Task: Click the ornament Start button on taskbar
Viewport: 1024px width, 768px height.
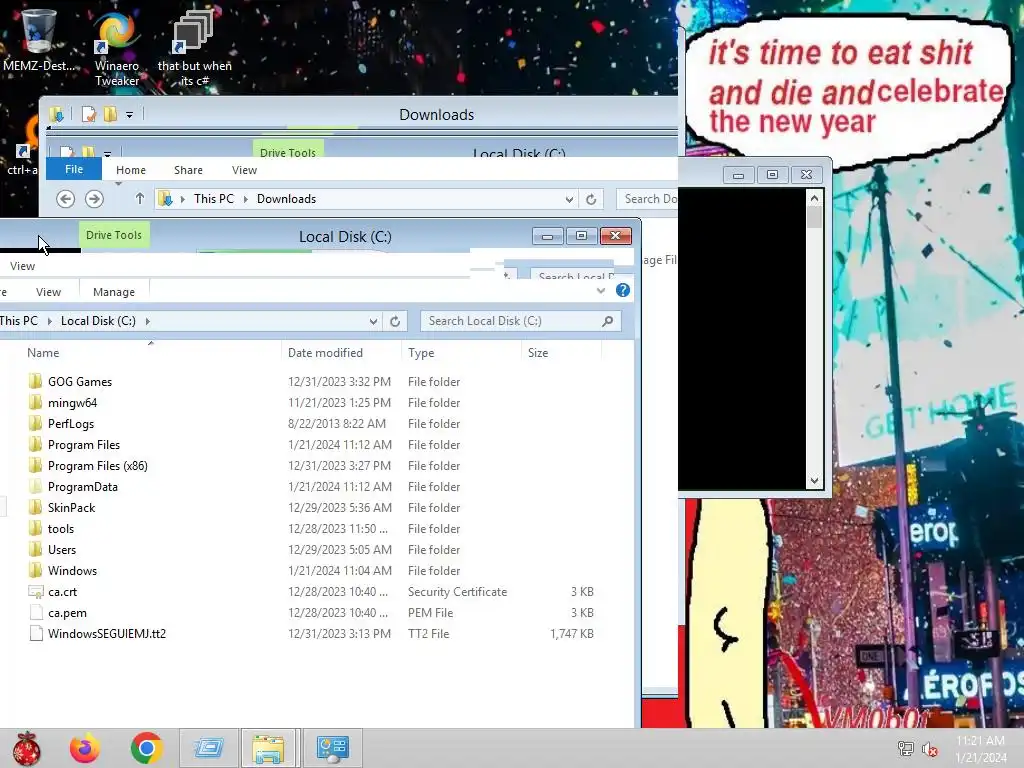Action: [x=26, y=748]
